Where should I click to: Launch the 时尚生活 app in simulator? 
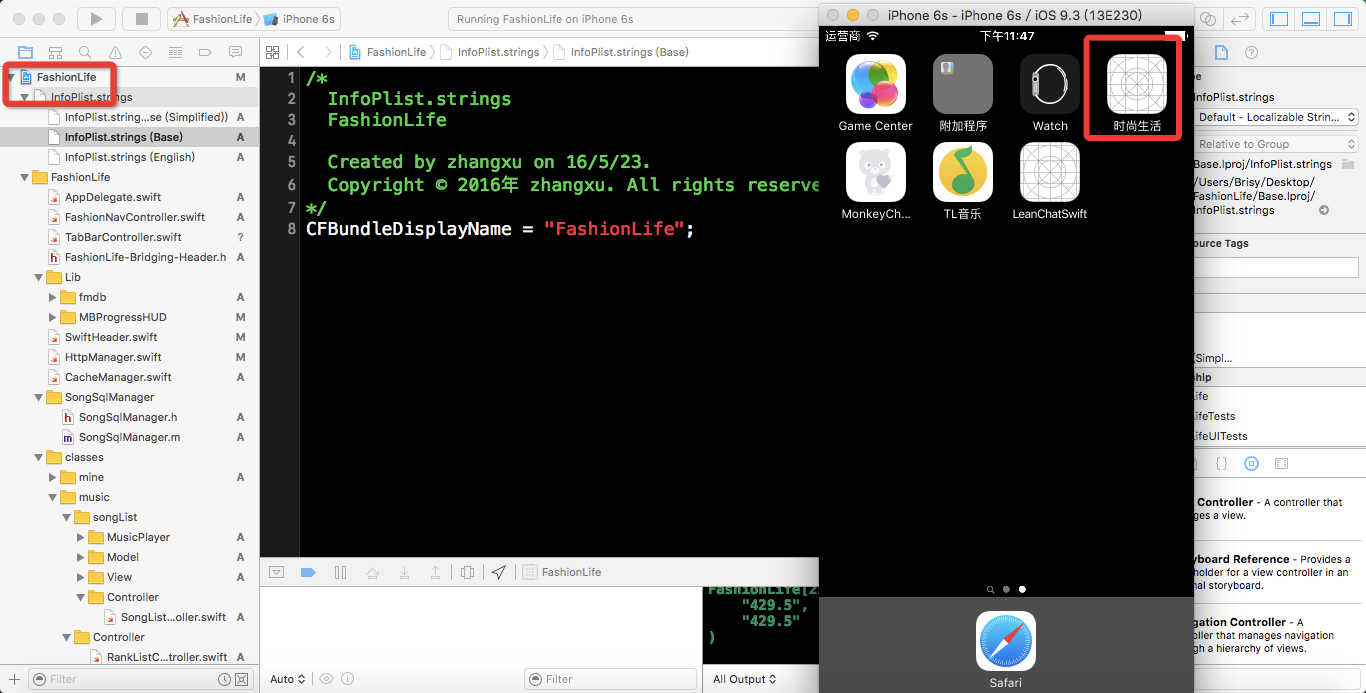[1137, 93]
